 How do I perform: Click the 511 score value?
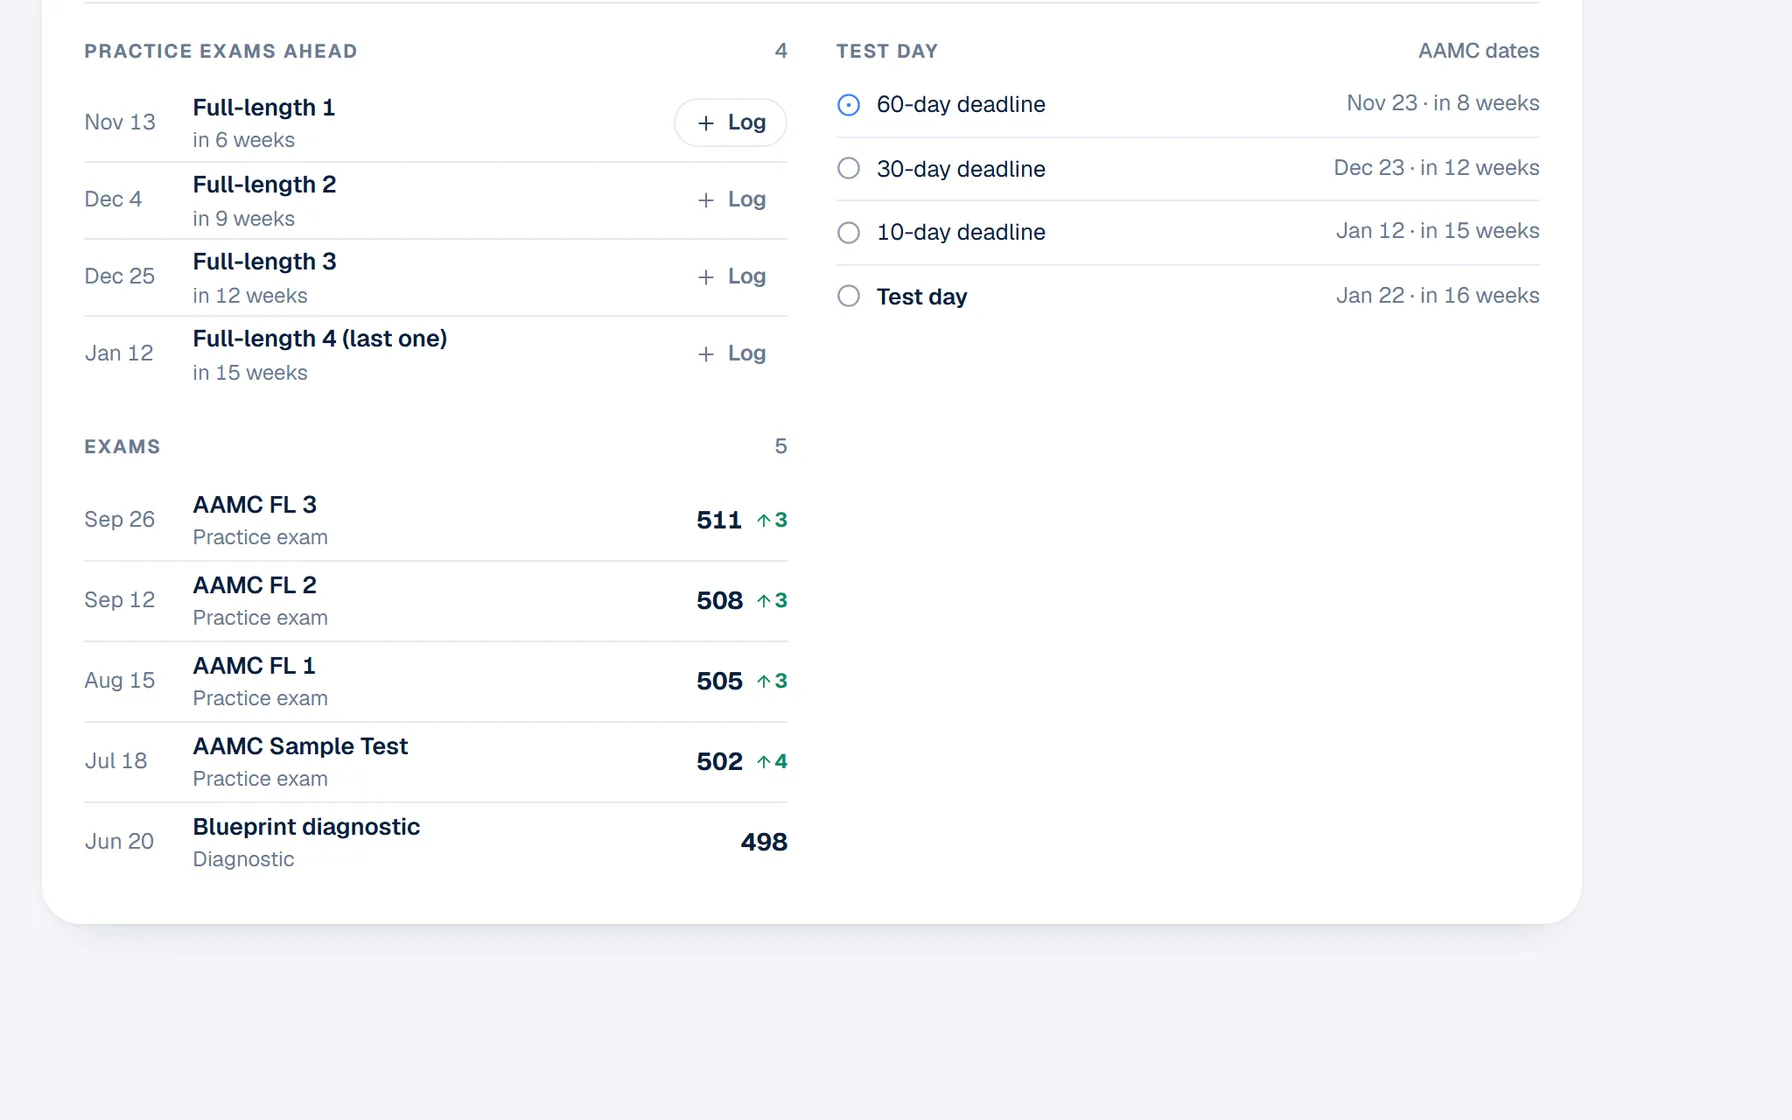click(719, 520)
